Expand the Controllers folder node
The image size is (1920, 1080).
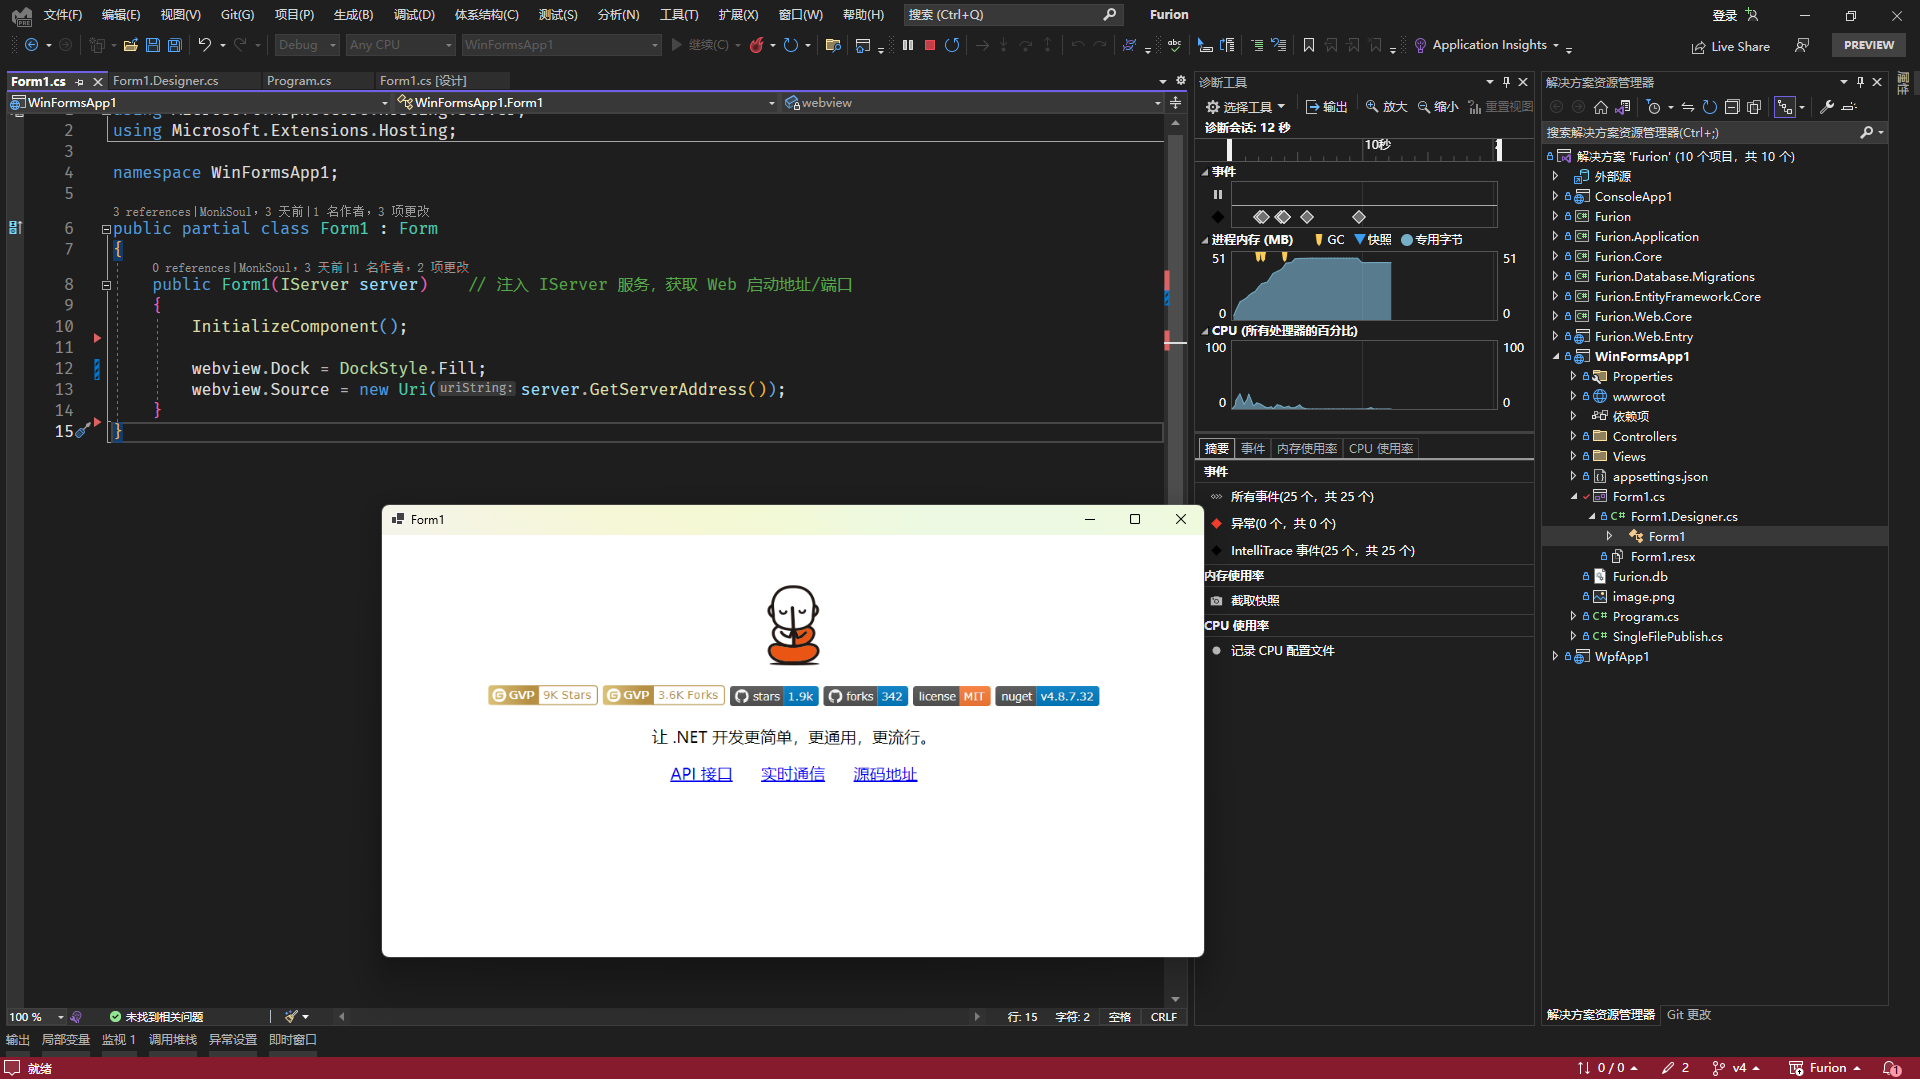click(x=1573, y=437)
